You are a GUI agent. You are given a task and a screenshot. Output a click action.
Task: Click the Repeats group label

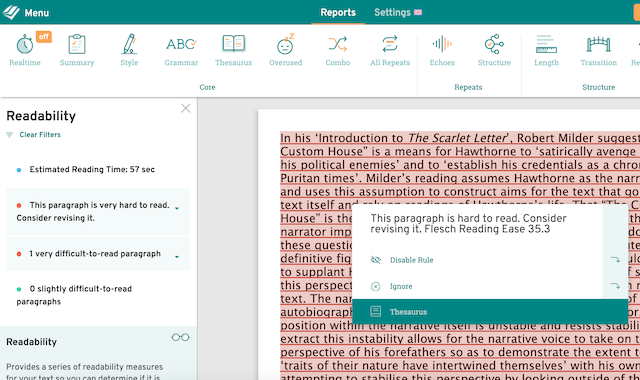click(x=468, y=87)
